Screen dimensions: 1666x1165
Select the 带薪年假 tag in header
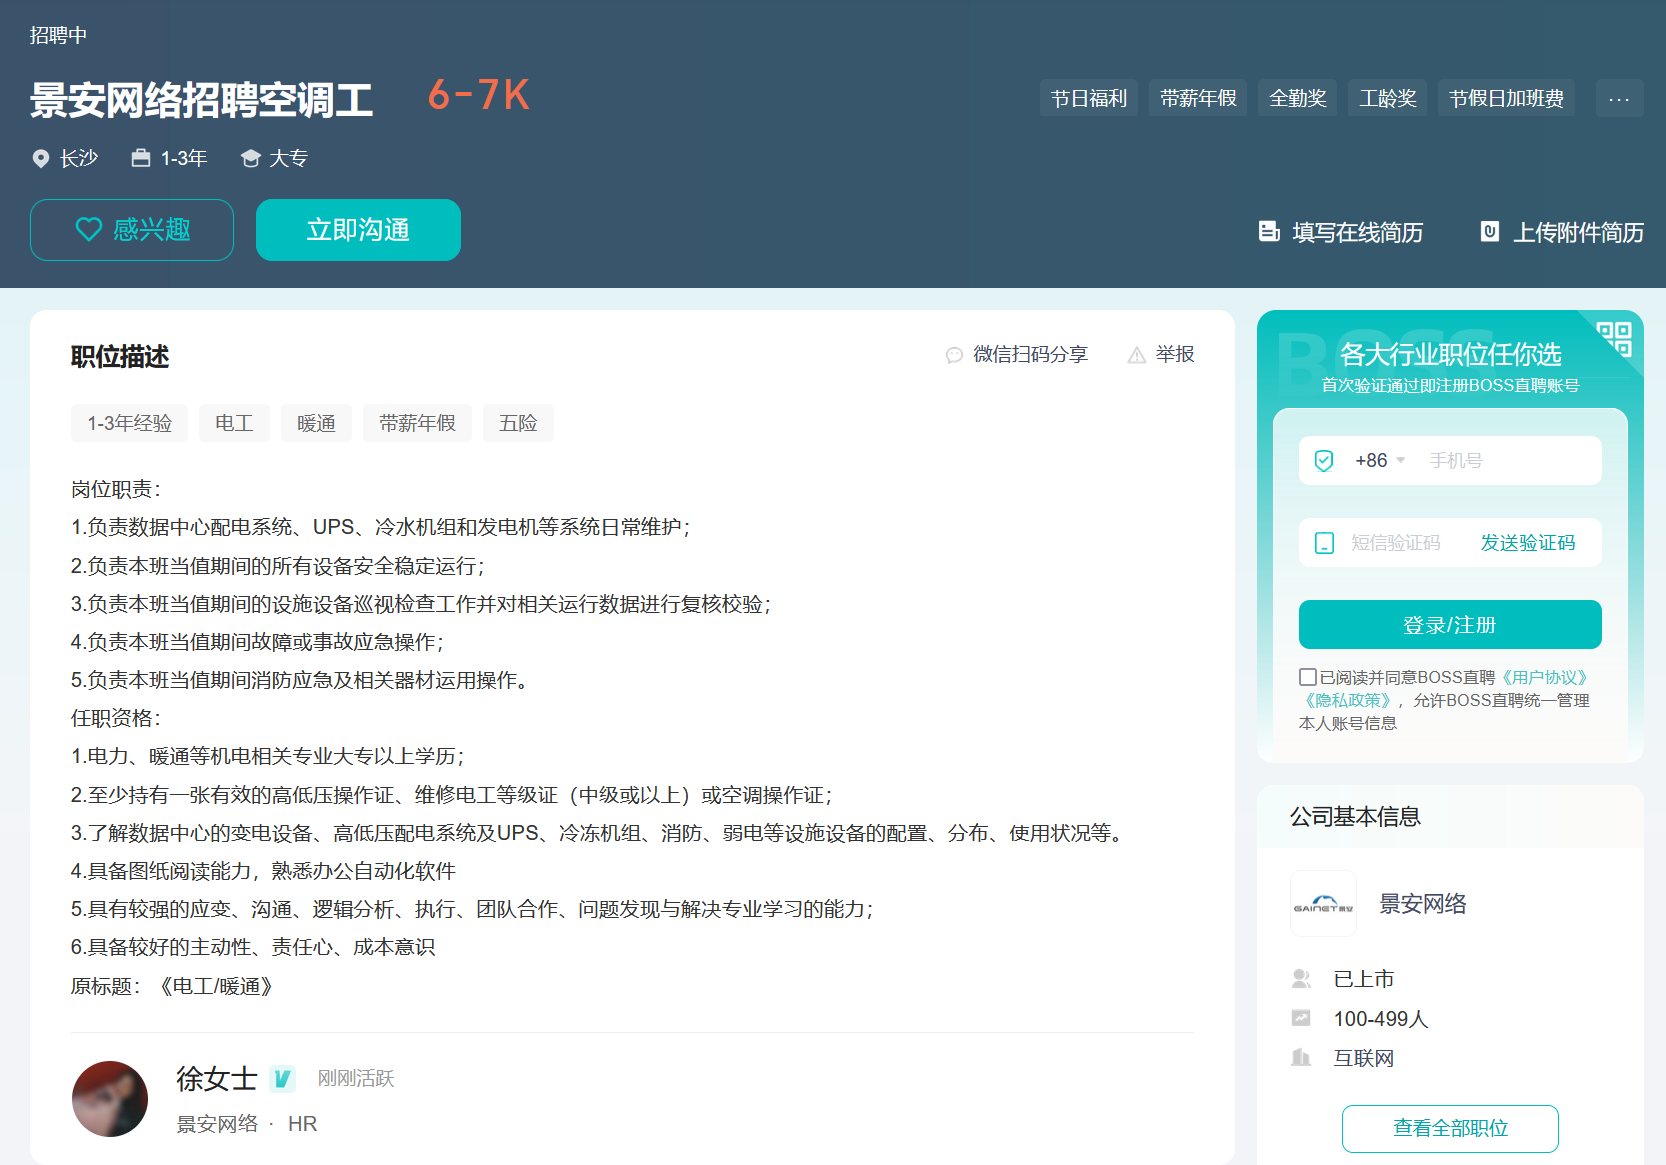point(1197,98)
